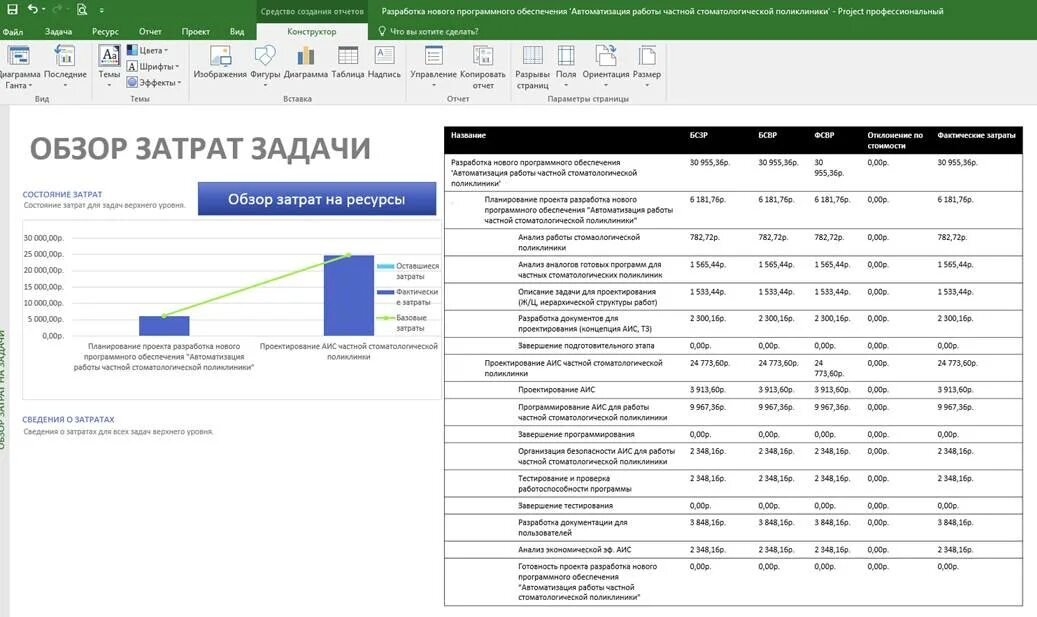Open the Управление report management icon
Viewport: 1037px width, 617px height.
point(433,56)
